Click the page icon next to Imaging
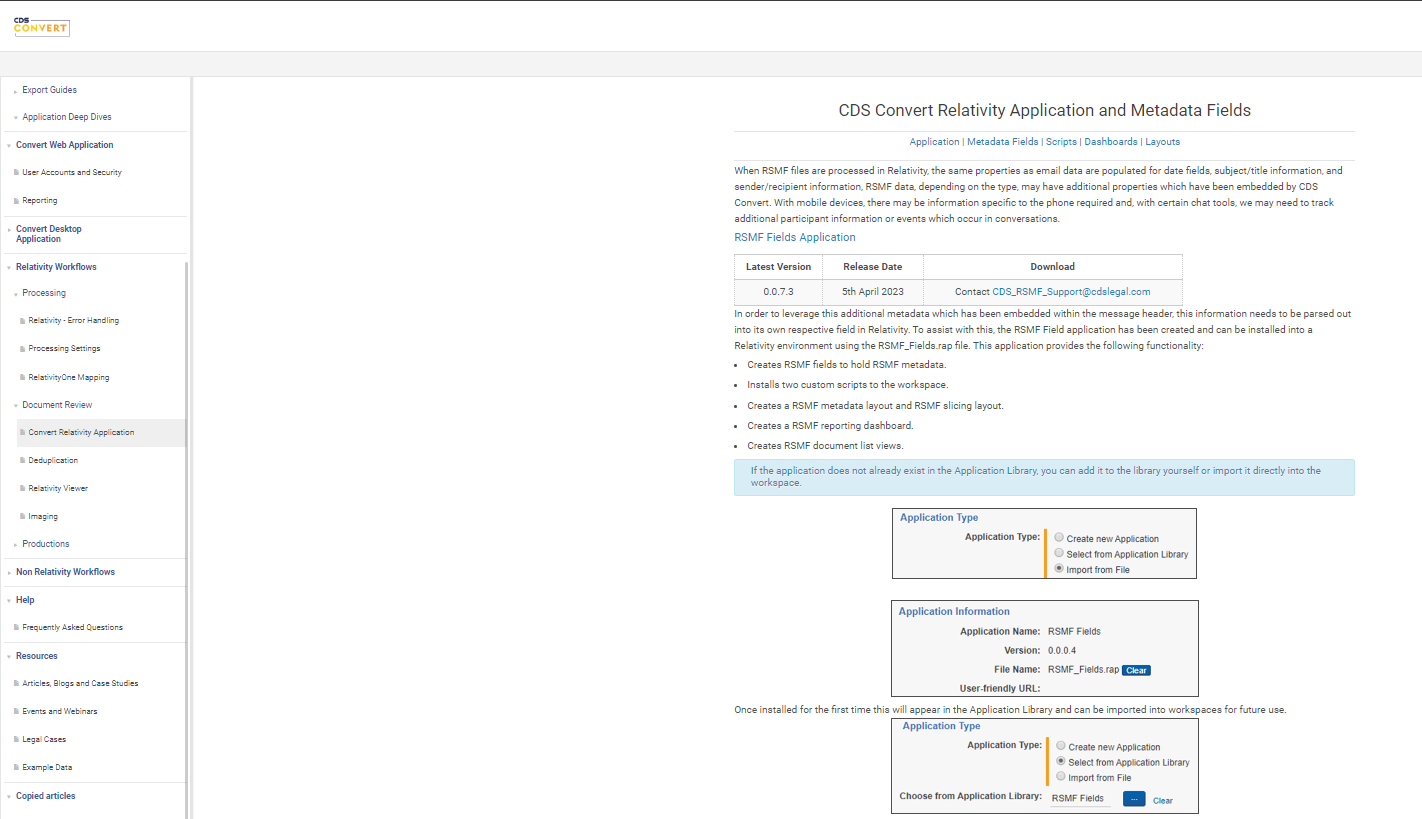The height and width of the screenshot is (819, 1422). click(x=22, y=517)
